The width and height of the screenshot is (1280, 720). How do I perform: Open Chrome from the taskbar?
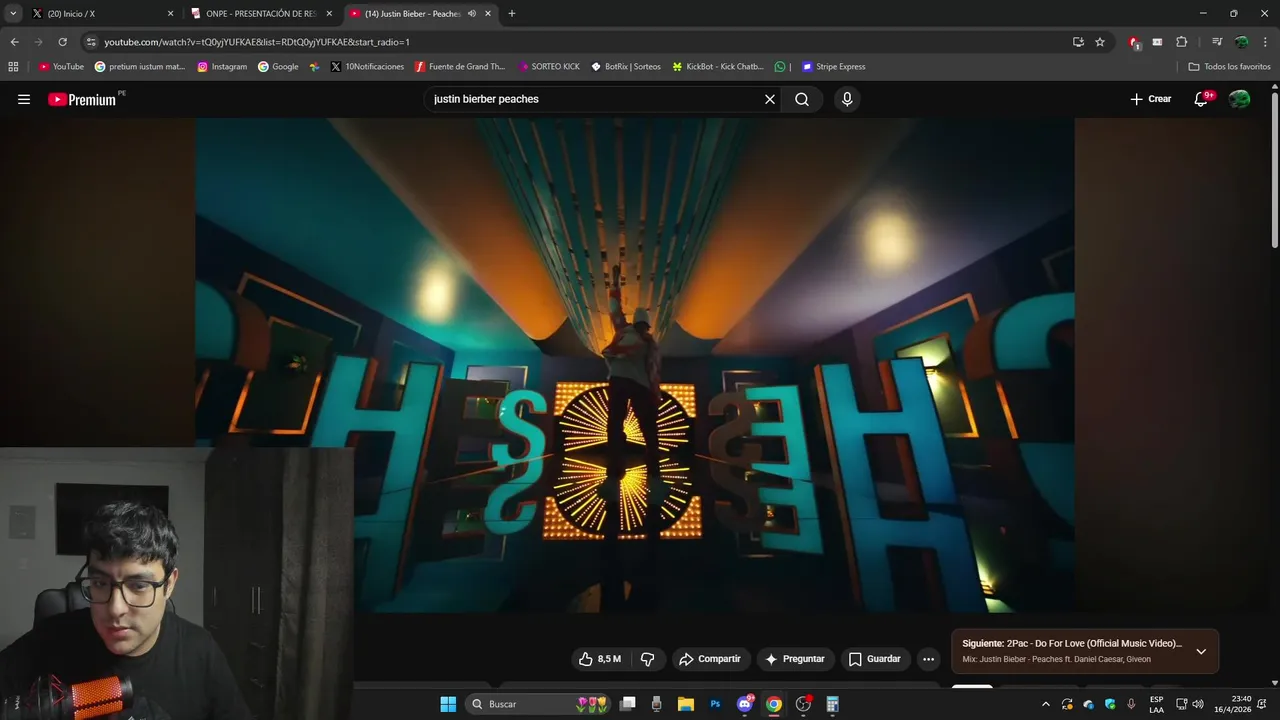click(x=773, y=704)
